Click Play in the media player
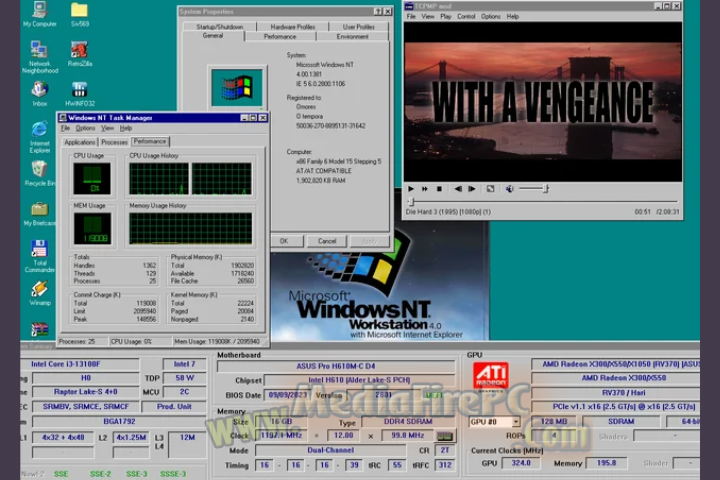720x480 pixels. point(411,189)
